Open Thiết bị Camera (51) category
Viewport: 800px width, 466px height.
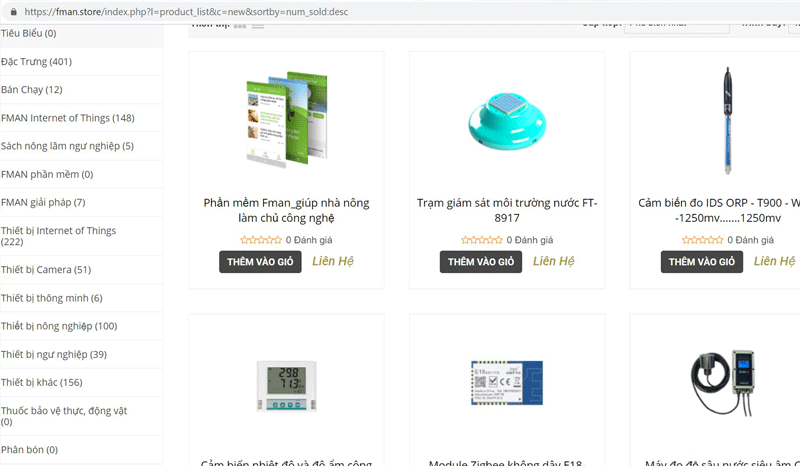tap(46, 269)
